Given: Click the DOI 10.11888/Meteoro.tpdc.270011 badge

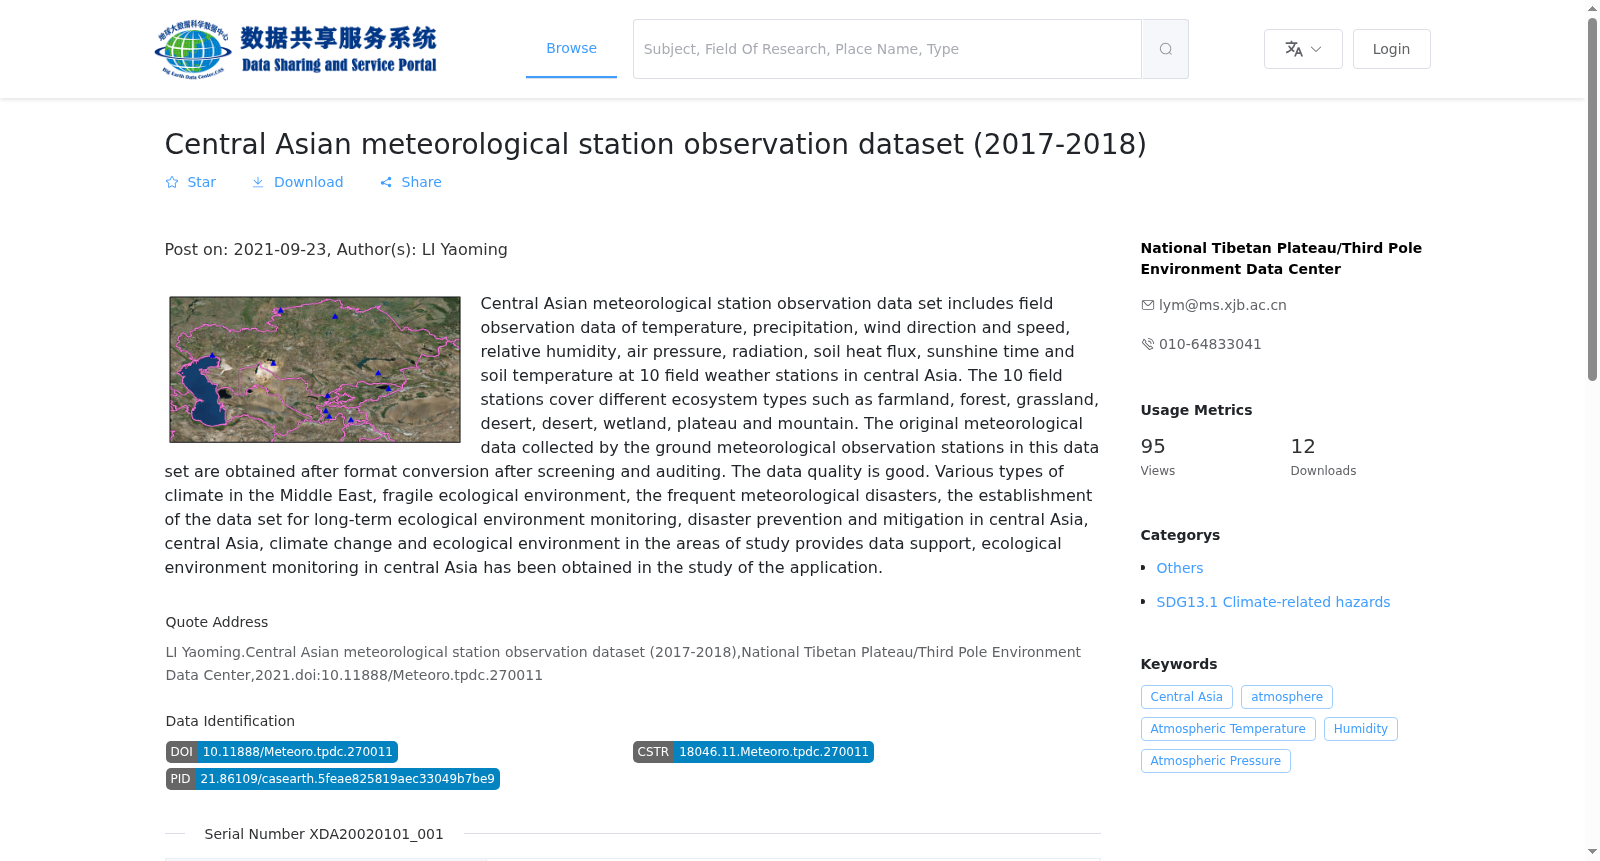Looking at the screenshot, I should [282, 752].
